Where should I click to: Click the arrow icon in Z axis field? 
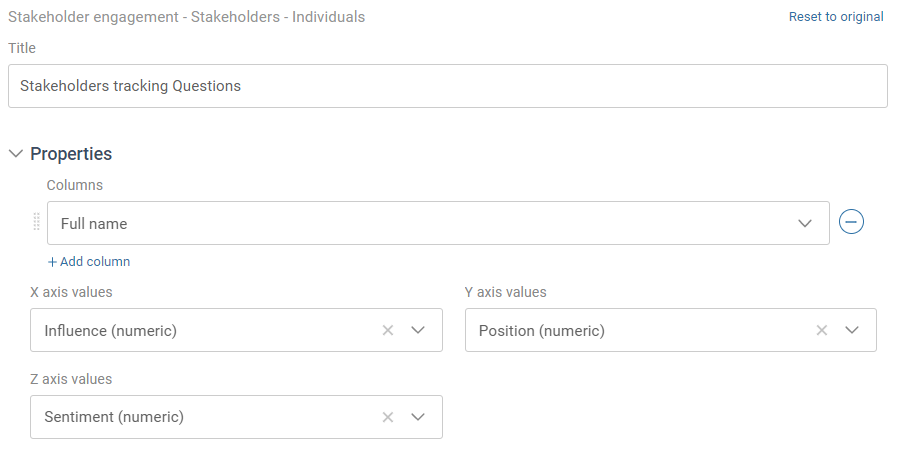pos(418,417)
